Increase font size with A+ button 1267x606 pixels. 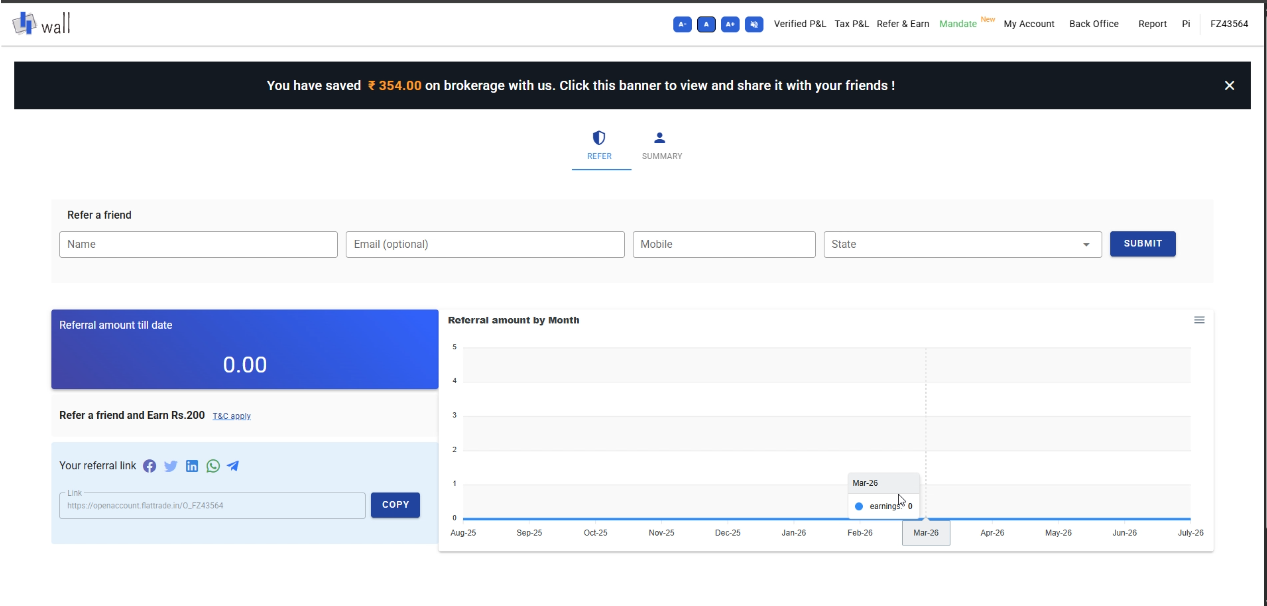[x=730, y=24]
